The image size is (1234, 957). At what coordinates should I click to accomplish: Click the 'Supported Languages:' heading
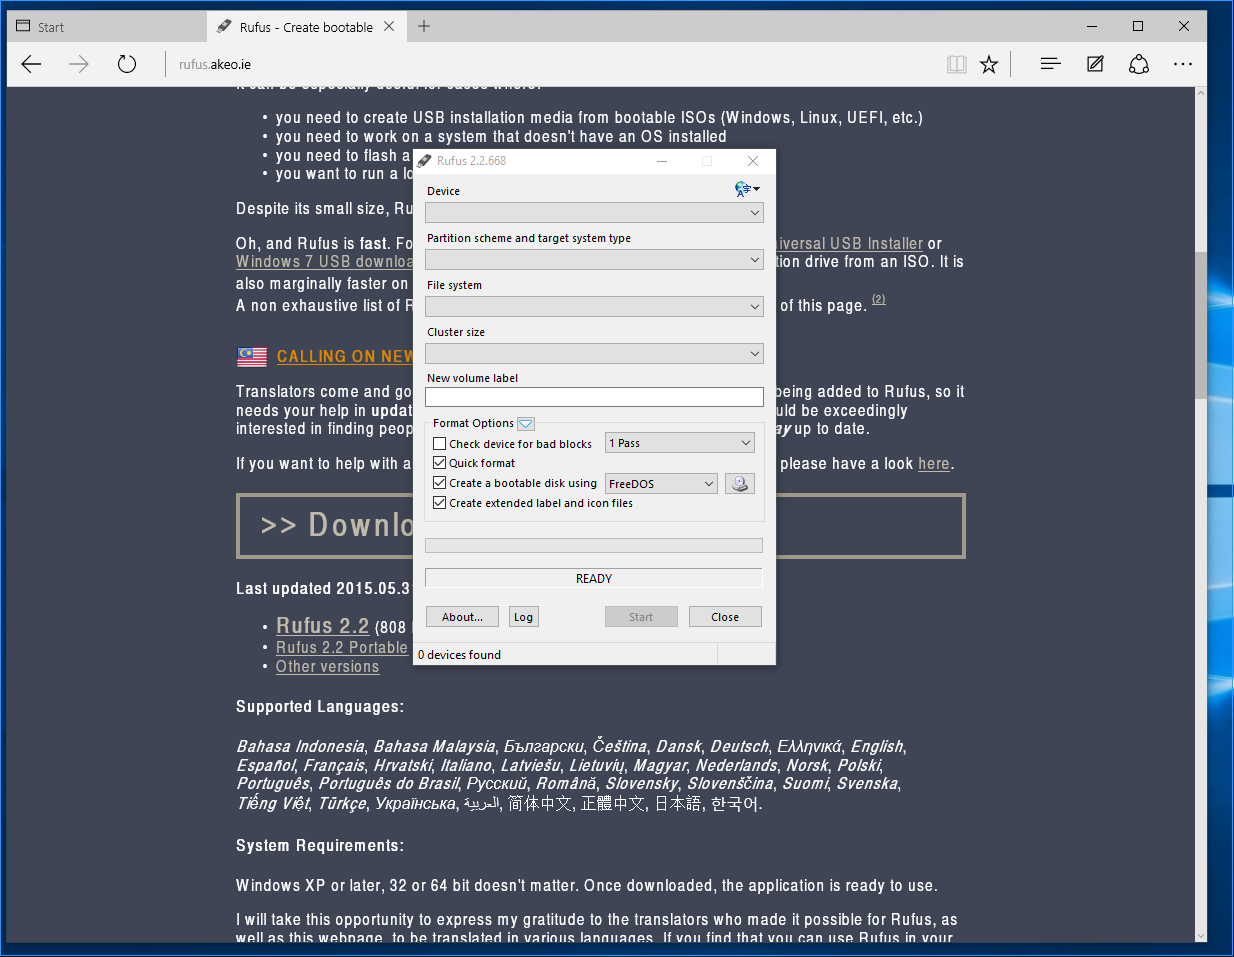click(320, 707)
